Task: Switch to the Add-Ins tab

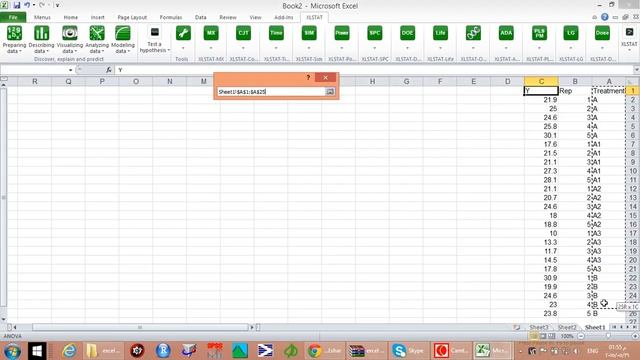Action: pyautogui.click(x=283, y=18)
